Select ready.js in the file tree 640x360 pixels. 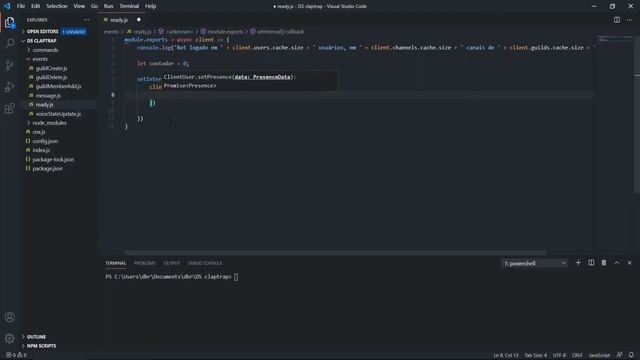coord(44,104)
